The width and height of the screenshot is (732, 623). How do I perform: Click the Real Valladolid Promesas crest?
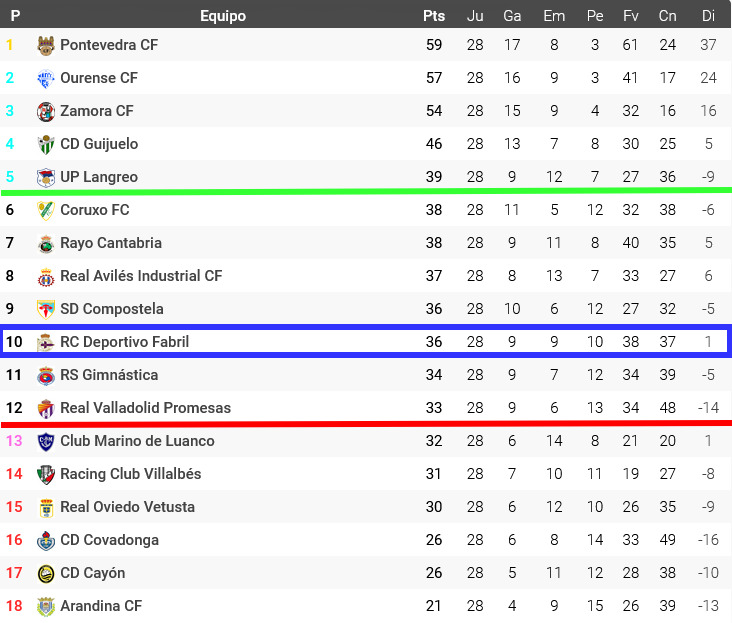[x=46, y=408]
